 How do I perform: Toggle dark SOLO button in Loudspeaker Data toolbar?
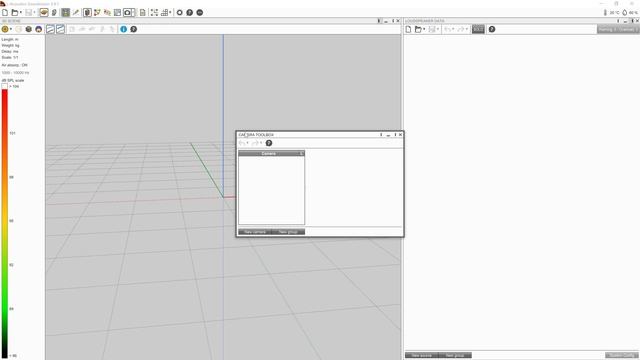tap(478, 29)
